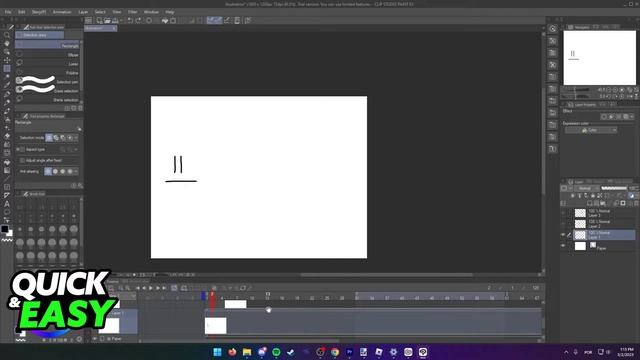Choose the Rectangle selection sub tool
Viewport: 640px width, 360px height.
point(47,45)
